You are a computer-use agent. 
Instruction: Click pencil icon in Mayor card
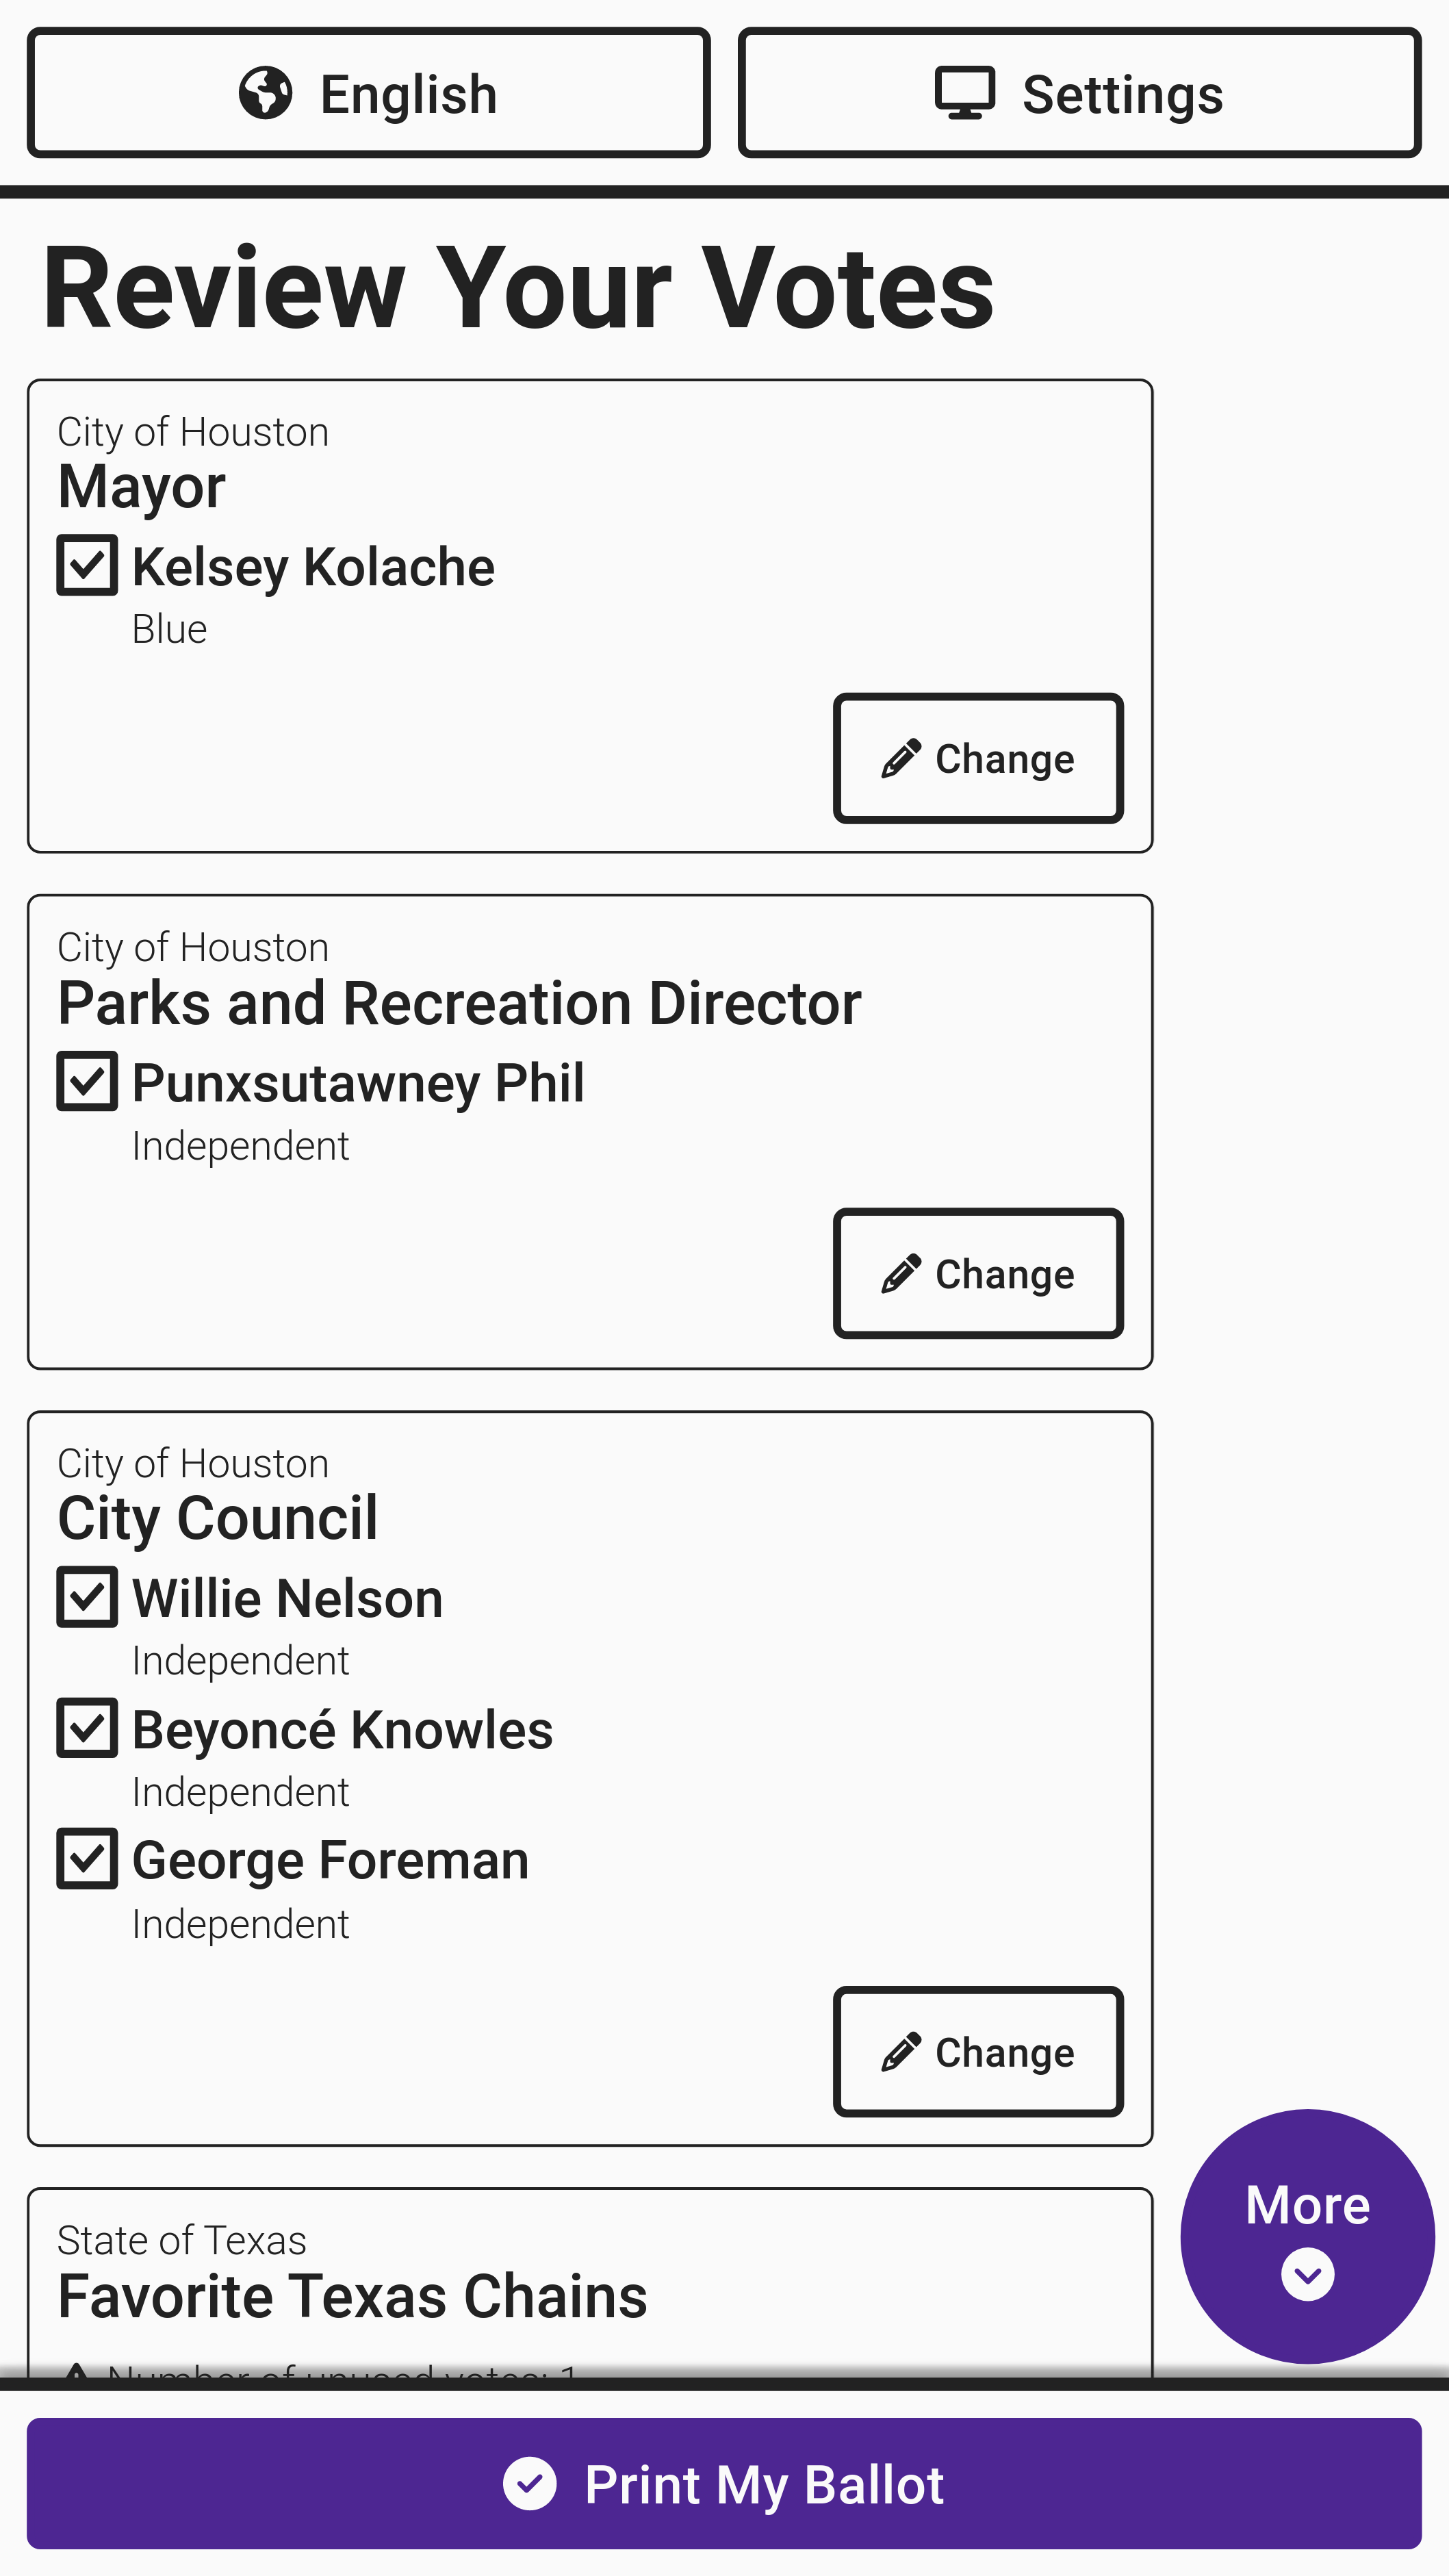click(901, 759)
